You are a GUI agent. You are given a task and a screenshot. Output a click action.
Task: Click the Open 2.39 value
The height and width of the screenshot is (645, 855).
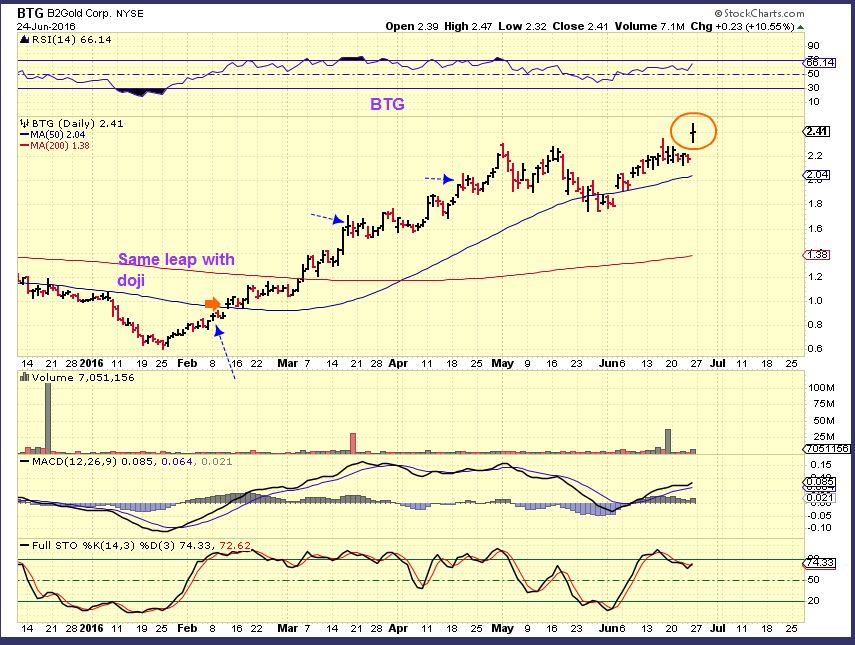click(x=412, y=26)
